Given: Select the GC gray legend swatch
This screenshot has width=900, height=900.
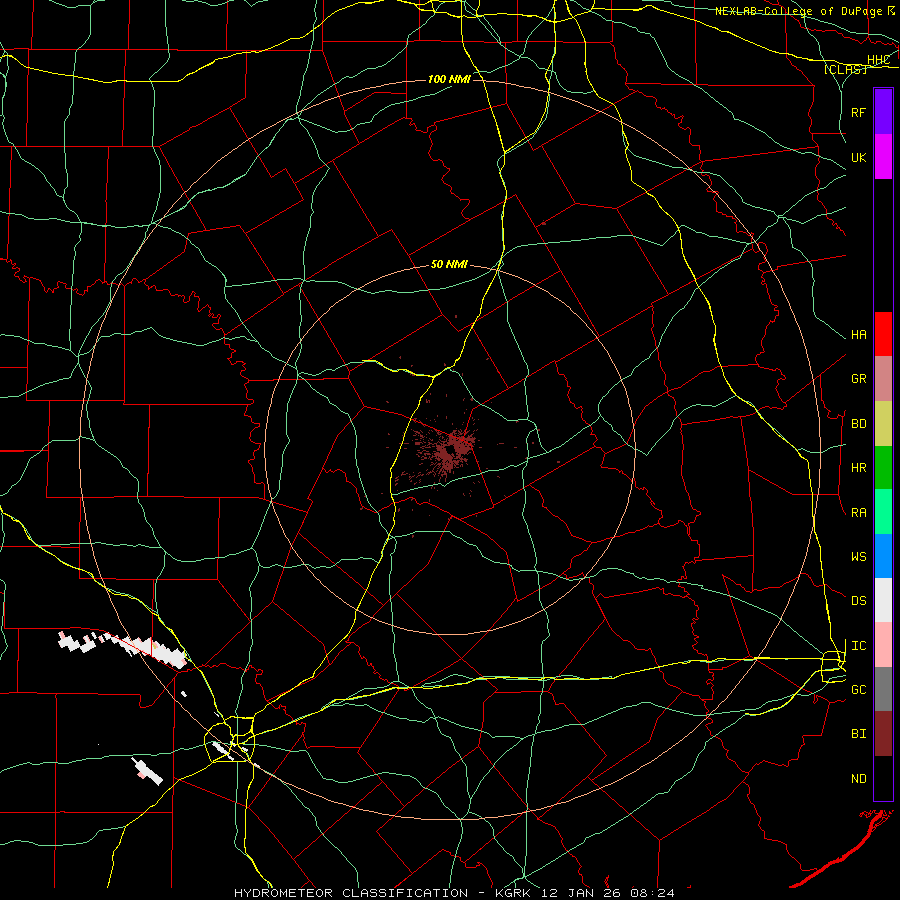Looking at the screenshot, I should (883, 689).
